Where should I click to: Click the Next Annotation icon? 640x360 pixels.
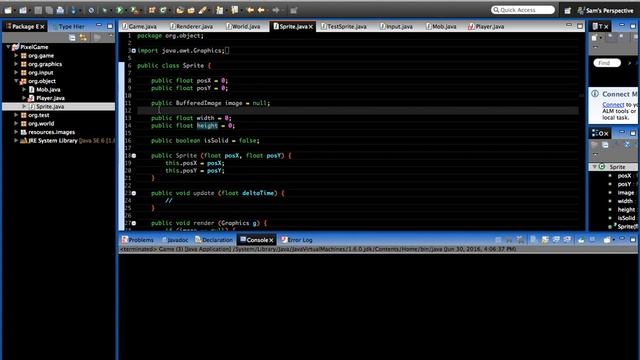tap(220, 10)
